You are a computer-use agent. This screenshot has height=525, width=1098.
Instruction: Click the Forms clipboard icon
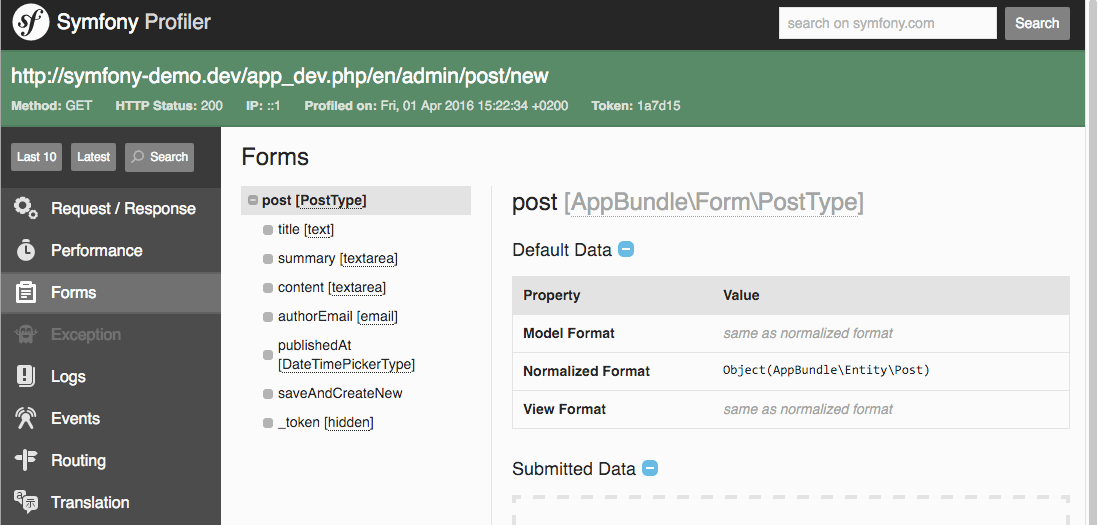coord(26,292)
